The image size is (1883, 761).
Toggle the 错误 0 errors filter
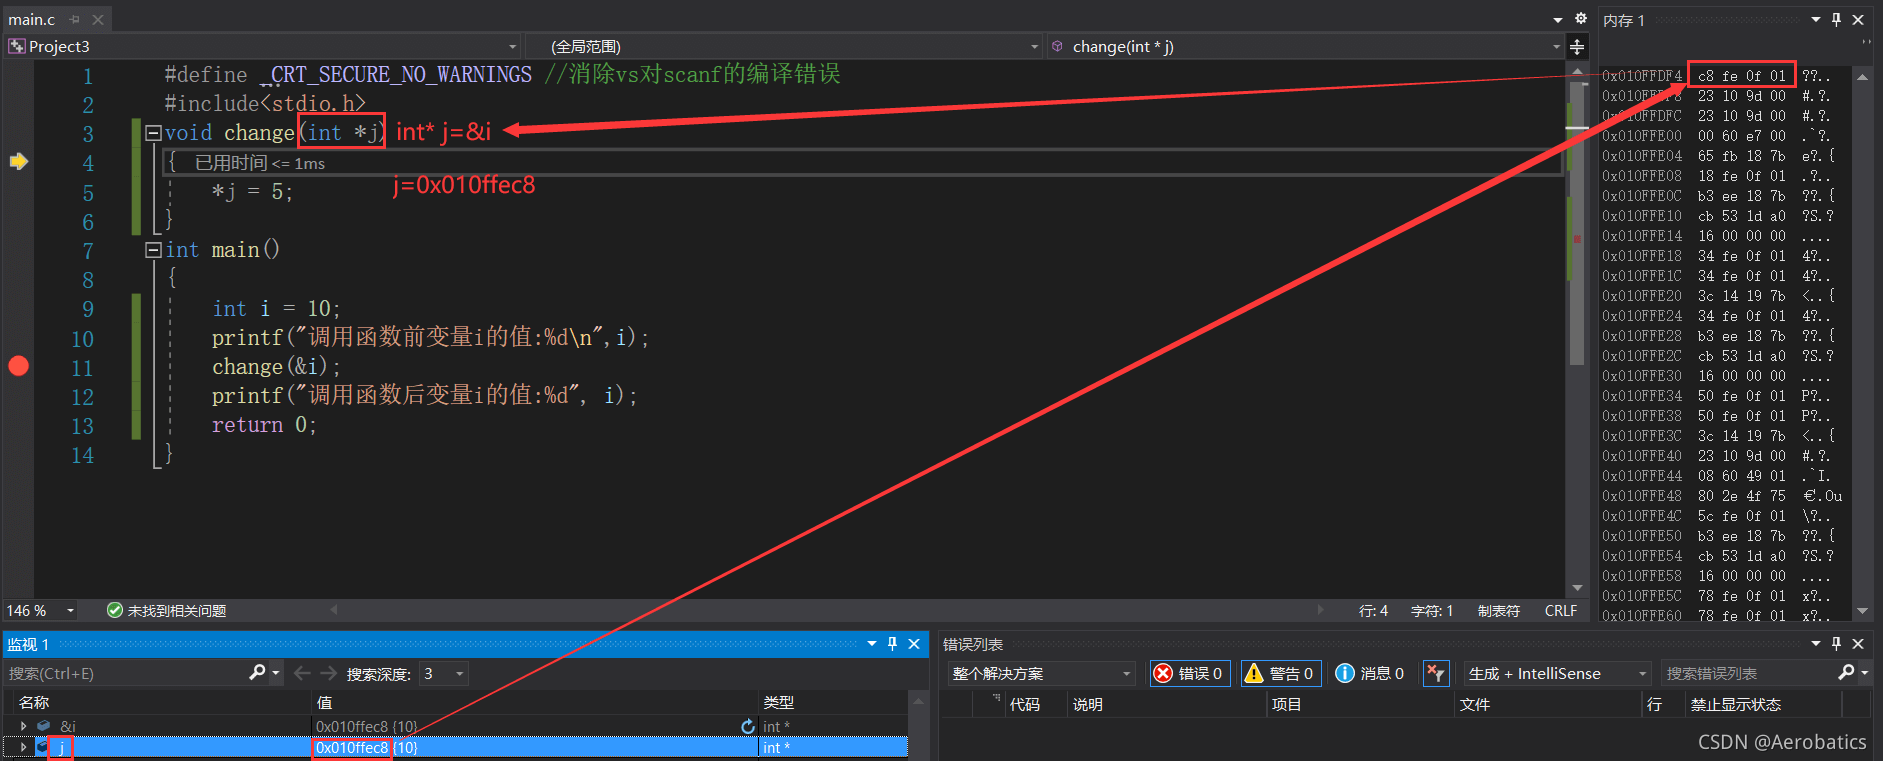click(1190, 673)
